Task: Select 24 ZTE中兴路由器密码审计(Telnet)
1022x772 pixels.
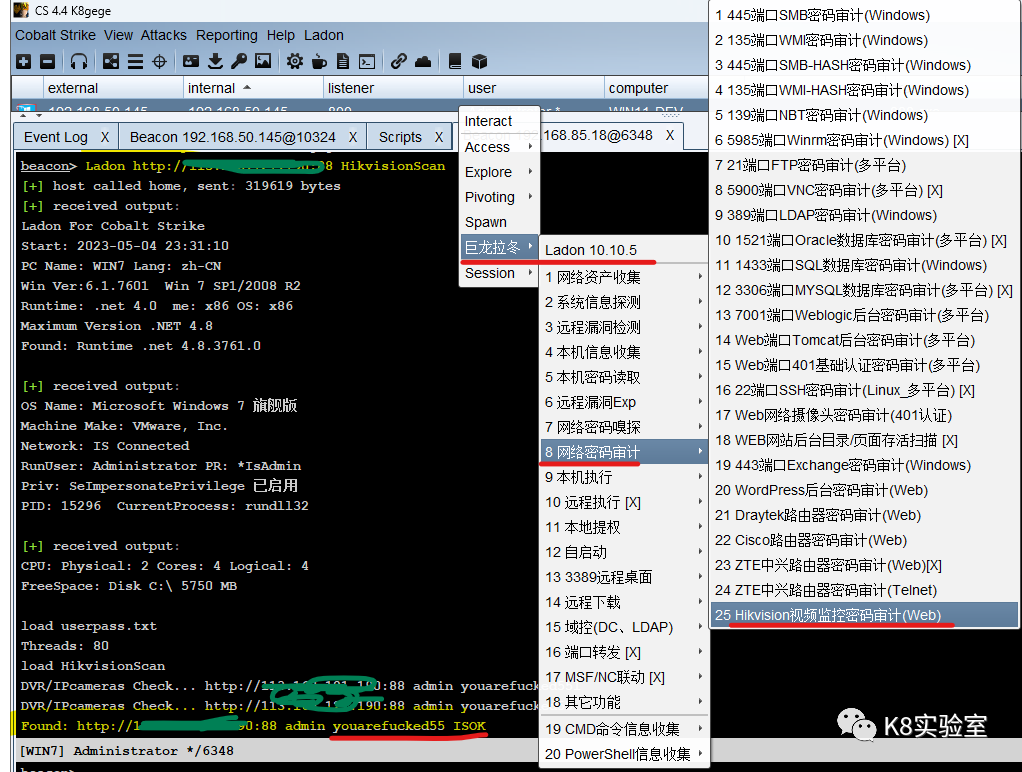Action: point(864,590)
